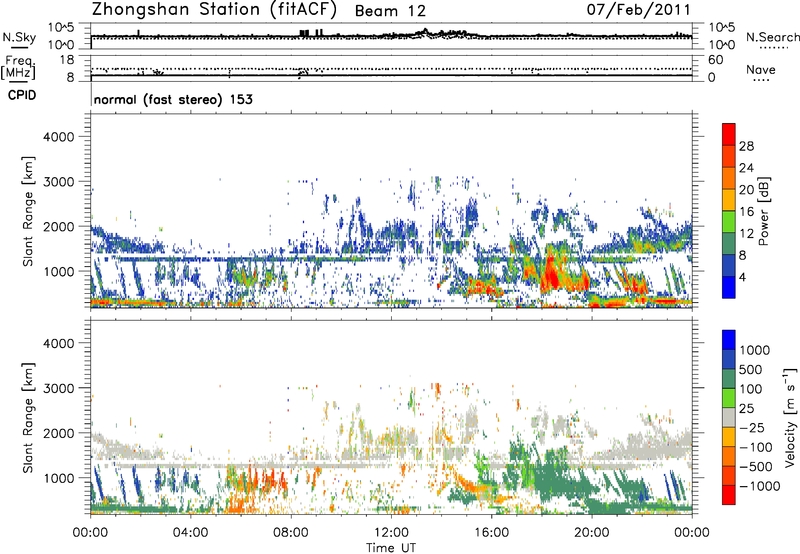Click the 'N.Sky' legend label
Image resolution: width=800 pixels, height=554 pixels.
click(x=19, y=37)
